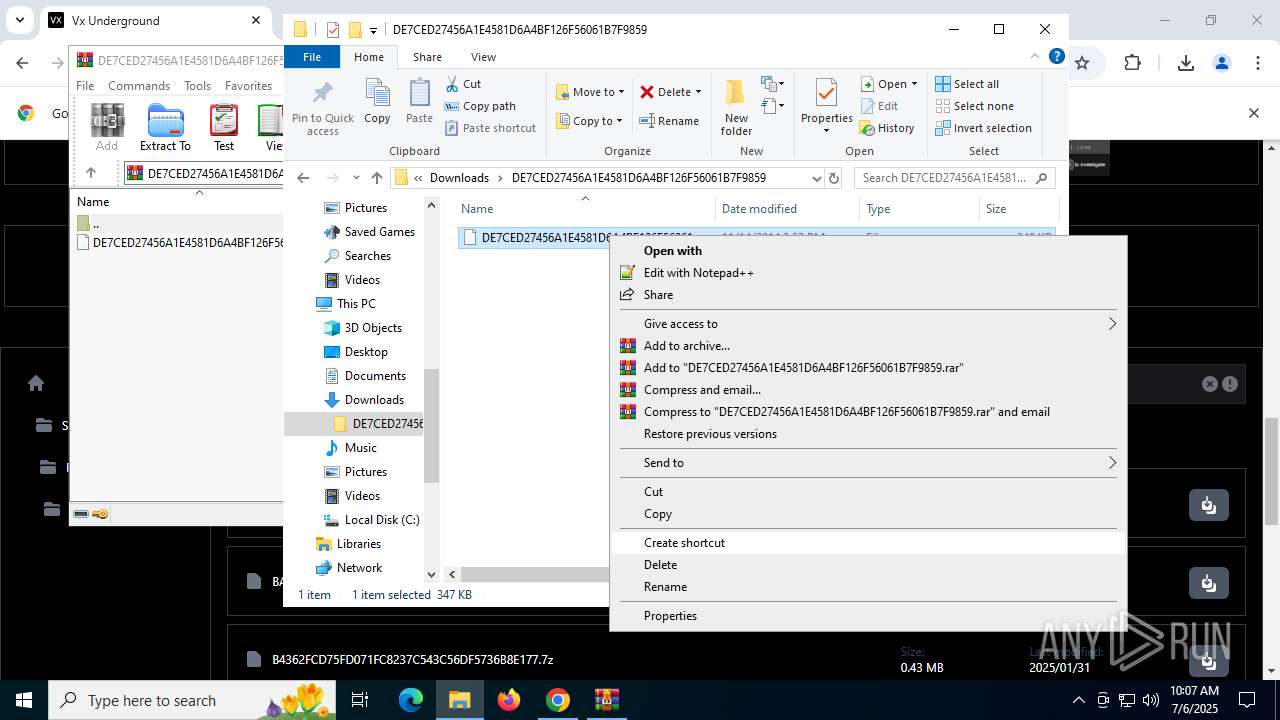1280x720 pixels.
Task: Click the Cut scissors ribbon item
Action: point(463,84)
